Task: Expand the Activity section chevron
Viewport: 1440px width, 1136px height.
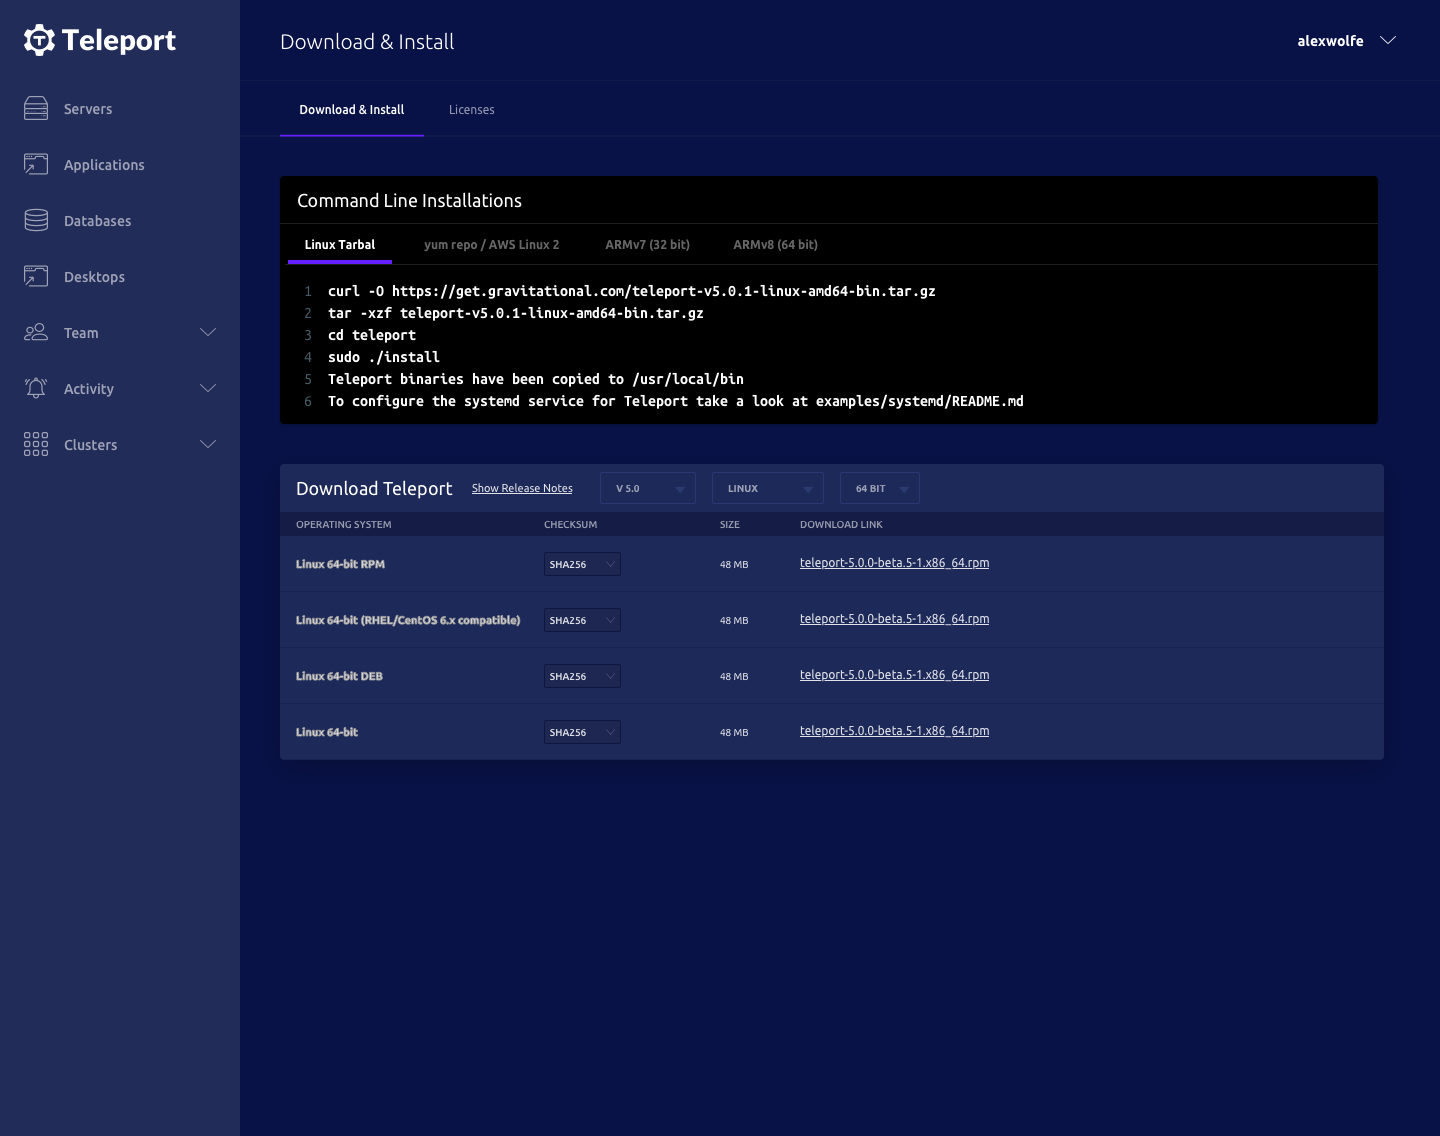Action: point(208,388)
